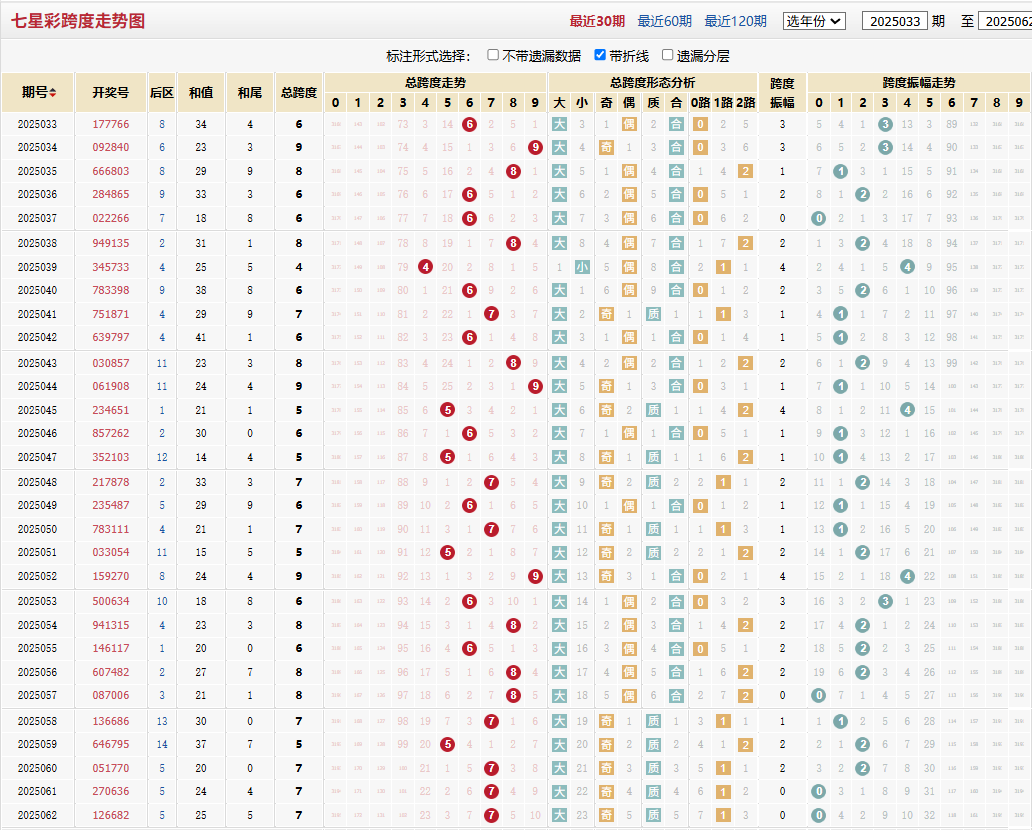Select the 总跨度走势 header
1032x830 pixels.
435,83
